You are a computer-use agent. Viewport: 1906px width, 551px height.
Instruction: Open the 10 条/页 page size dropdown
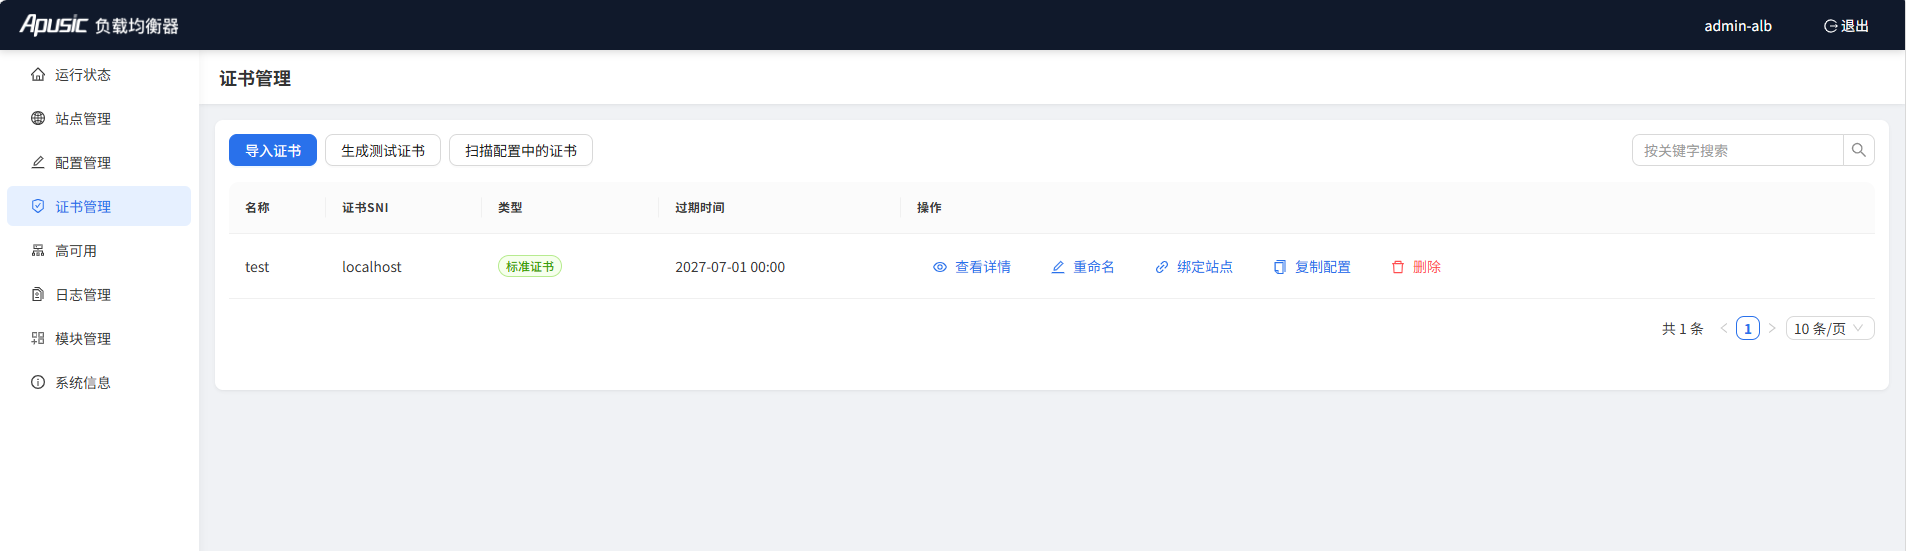click(1830, 328)
